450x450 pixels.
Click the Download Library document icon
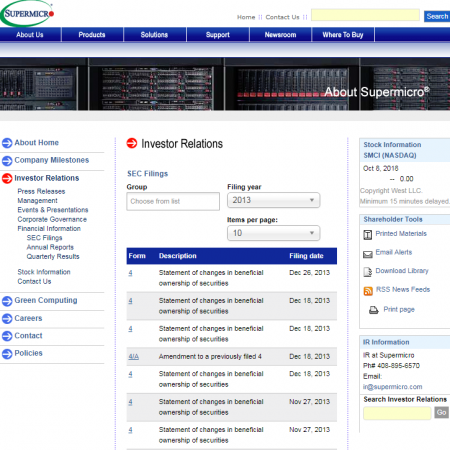367,272
